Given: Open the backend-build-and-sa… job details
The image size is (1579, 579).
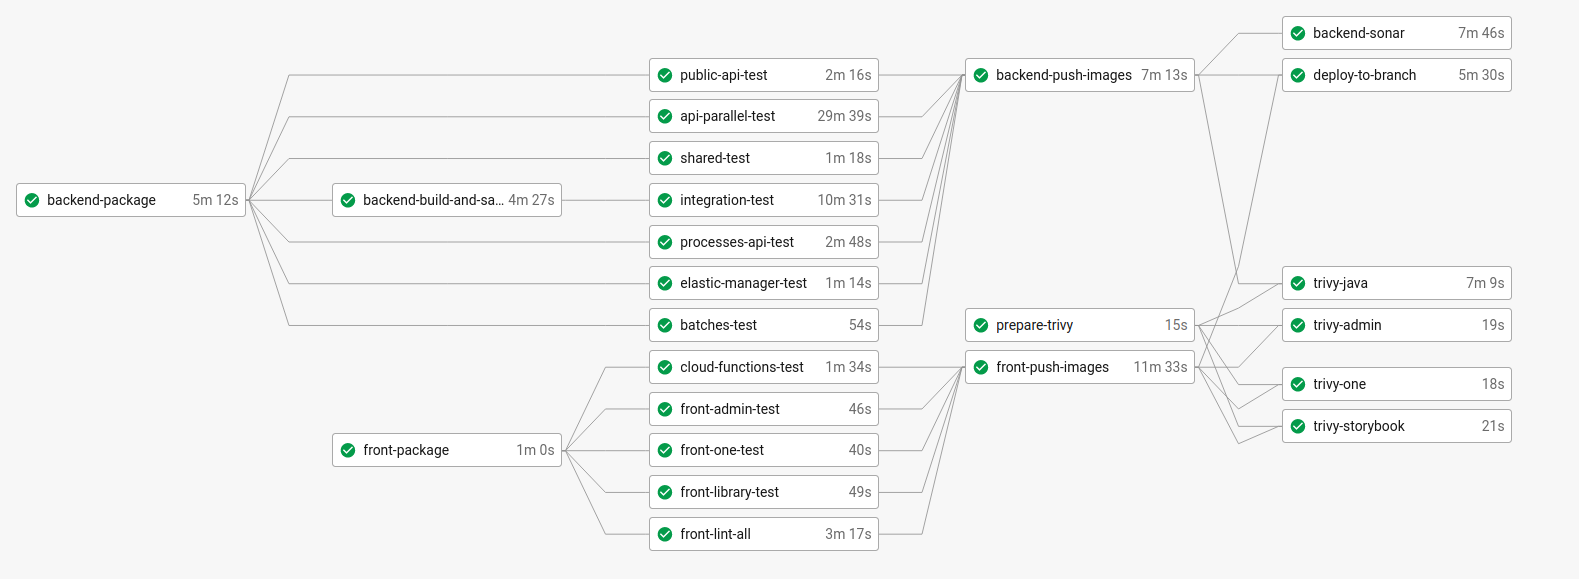Looking at the screenshot, I should (x=432, y=200).
